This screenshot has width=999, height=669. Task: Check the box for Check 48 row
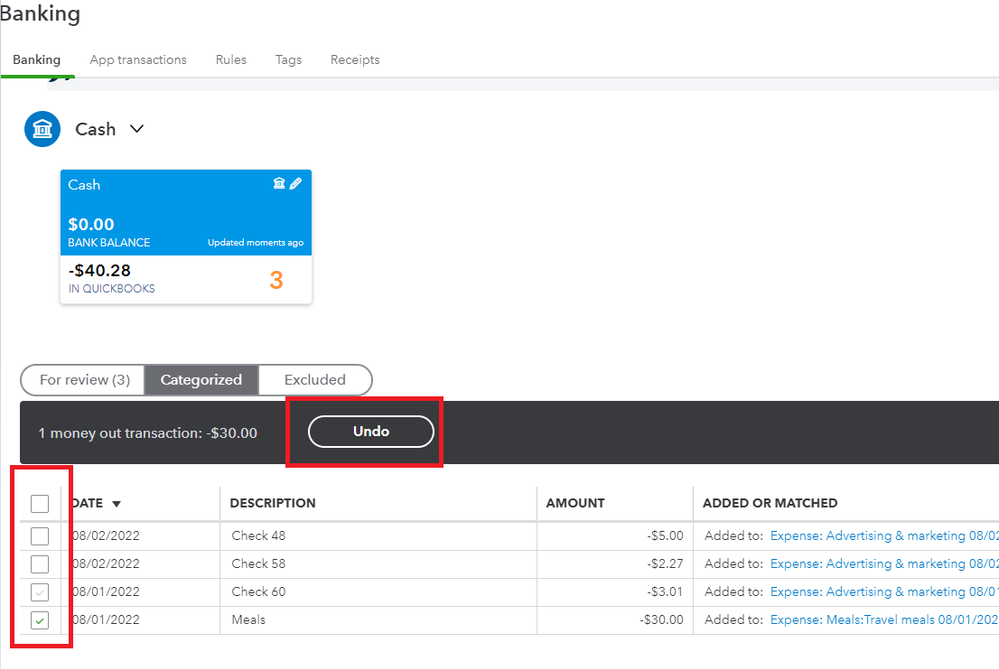click(x=40, y=536)
